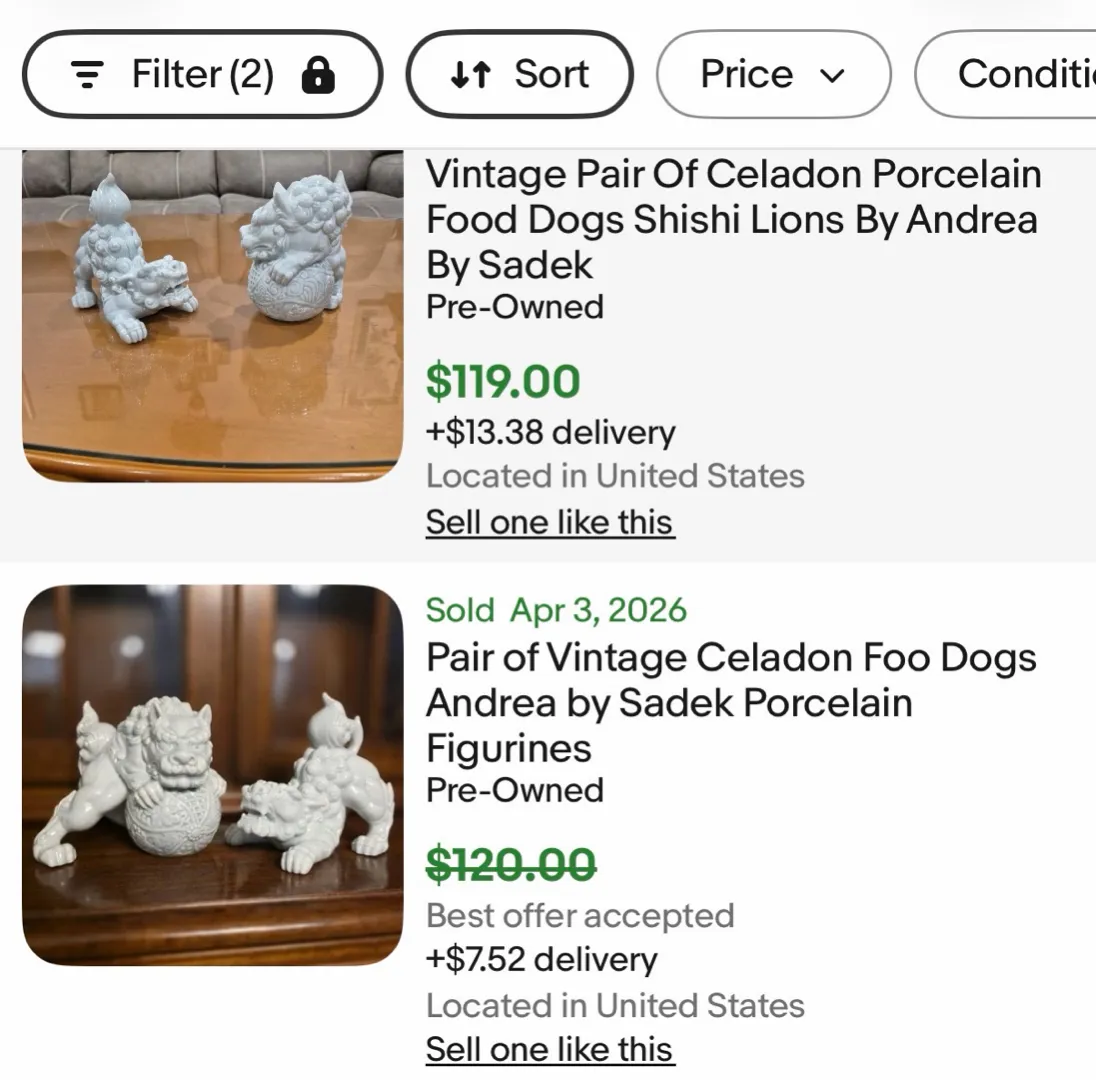Open the Vintage Pair Of Celadon Porcelain listing title
1096x1080 pixels.
click(x=733, y=219)
